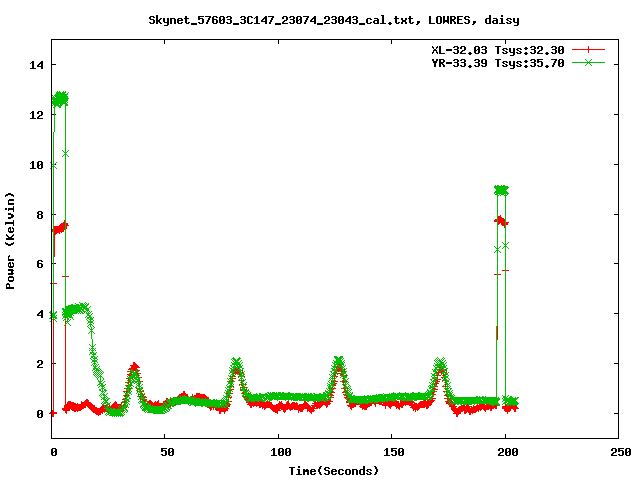The image size is (640, 480).
Task: Click y-axis tick label 8
Action: 40,215
